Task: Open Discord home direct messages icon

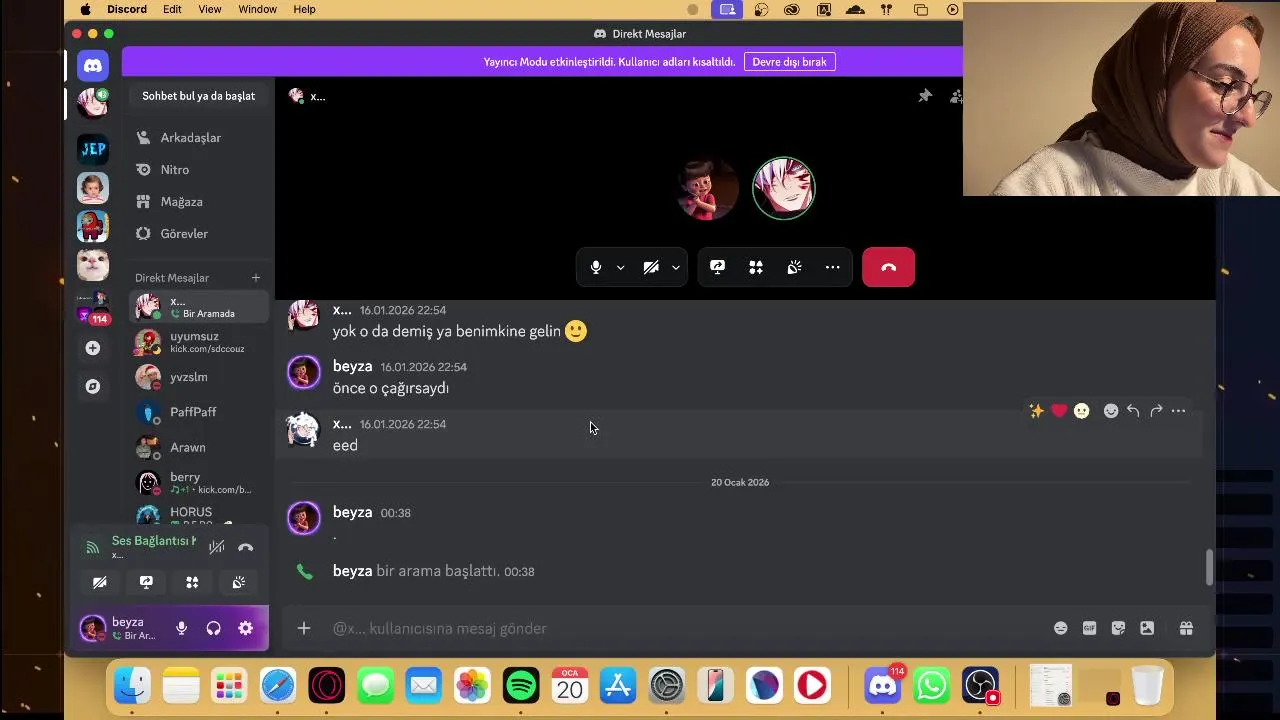Action: pyautogui.click(x=93, y=66)
